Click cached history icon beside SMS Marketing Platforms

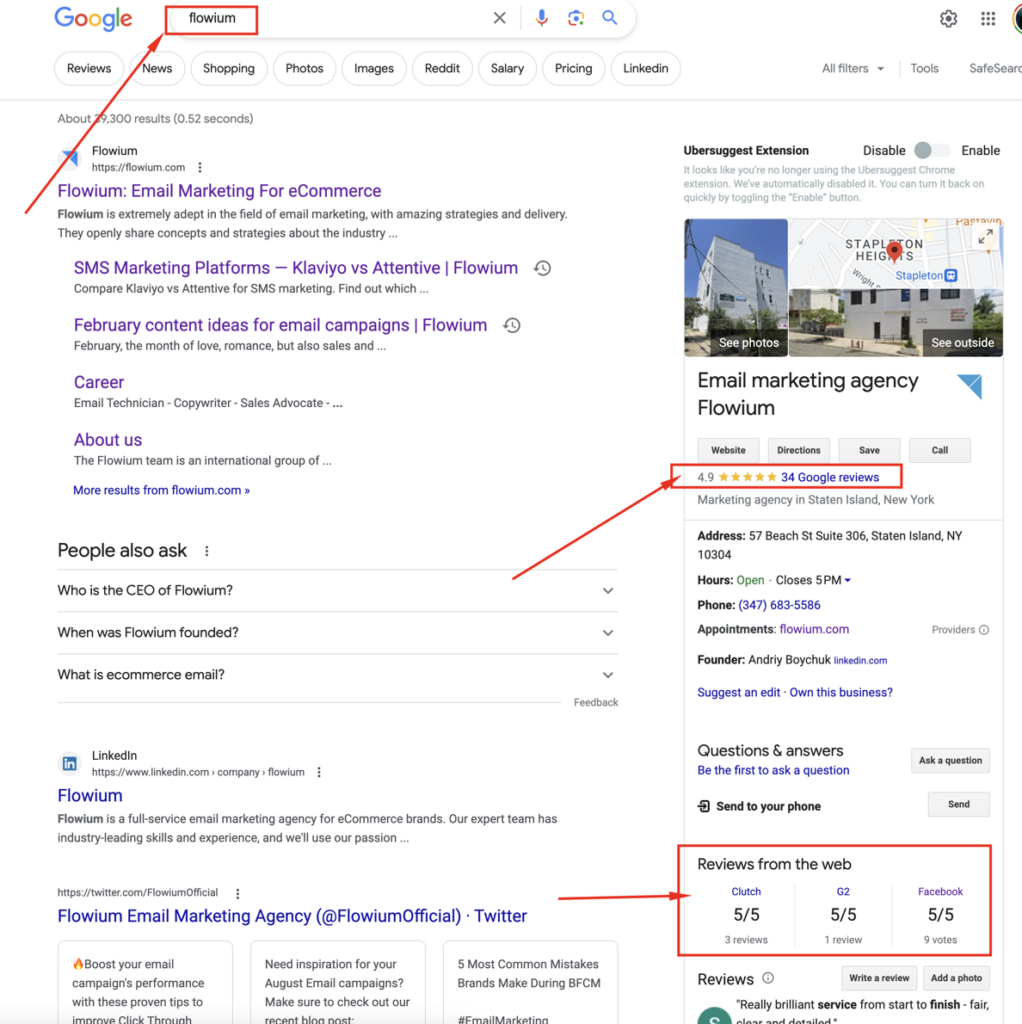pyautogui.click(x=542, y=268)
